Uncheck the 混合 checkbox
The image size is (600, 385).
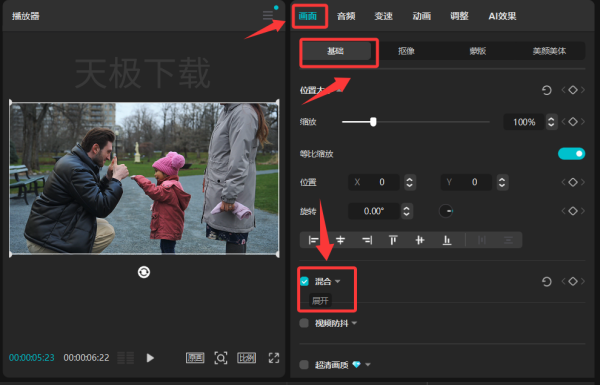click(304, 281)
